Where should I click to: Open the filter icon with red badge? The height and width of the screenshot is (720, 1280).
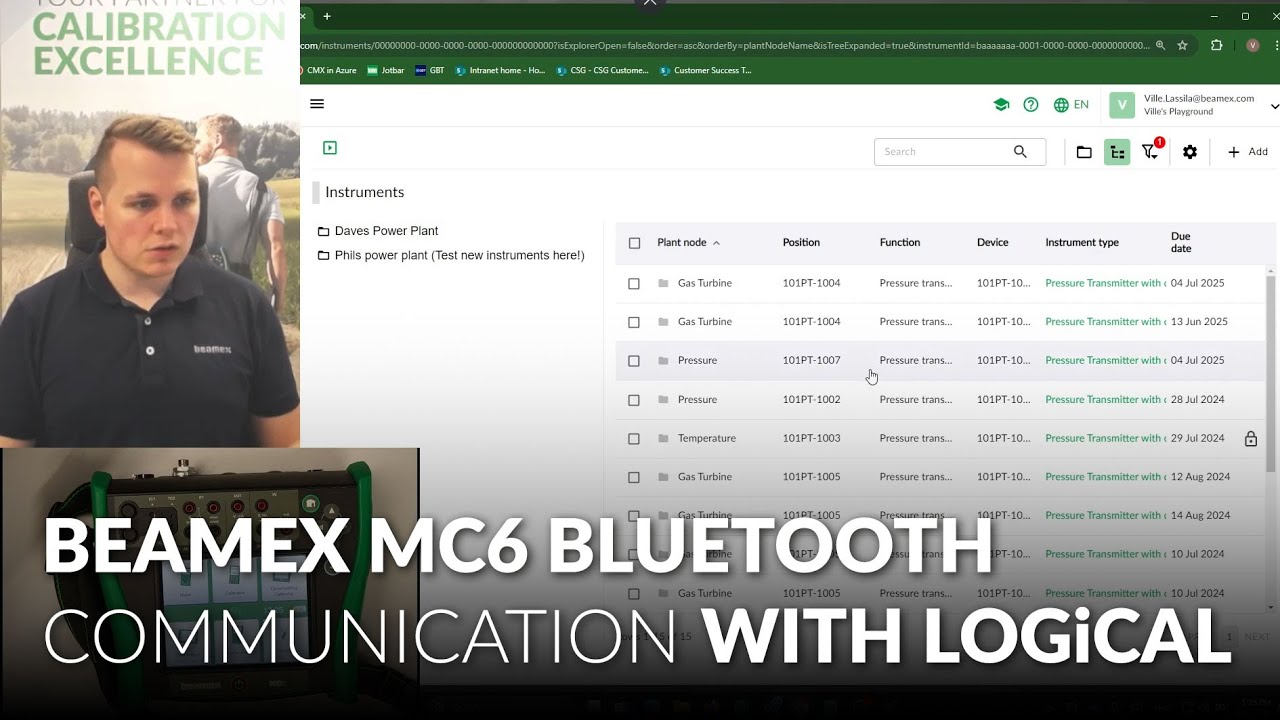pyautogui.click(x=1151, y=151)
